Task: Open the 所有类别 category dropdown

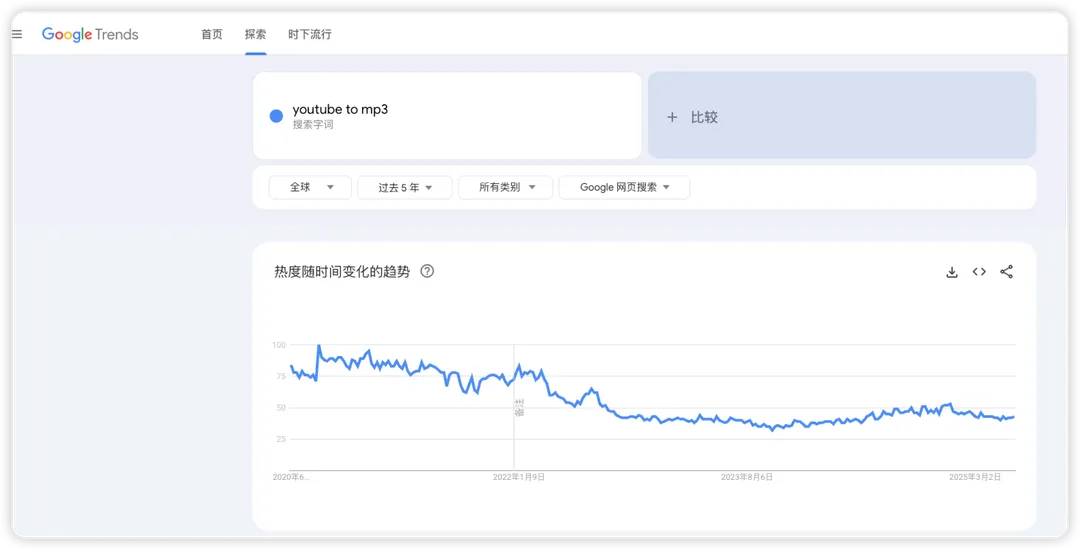Action: 506,187
